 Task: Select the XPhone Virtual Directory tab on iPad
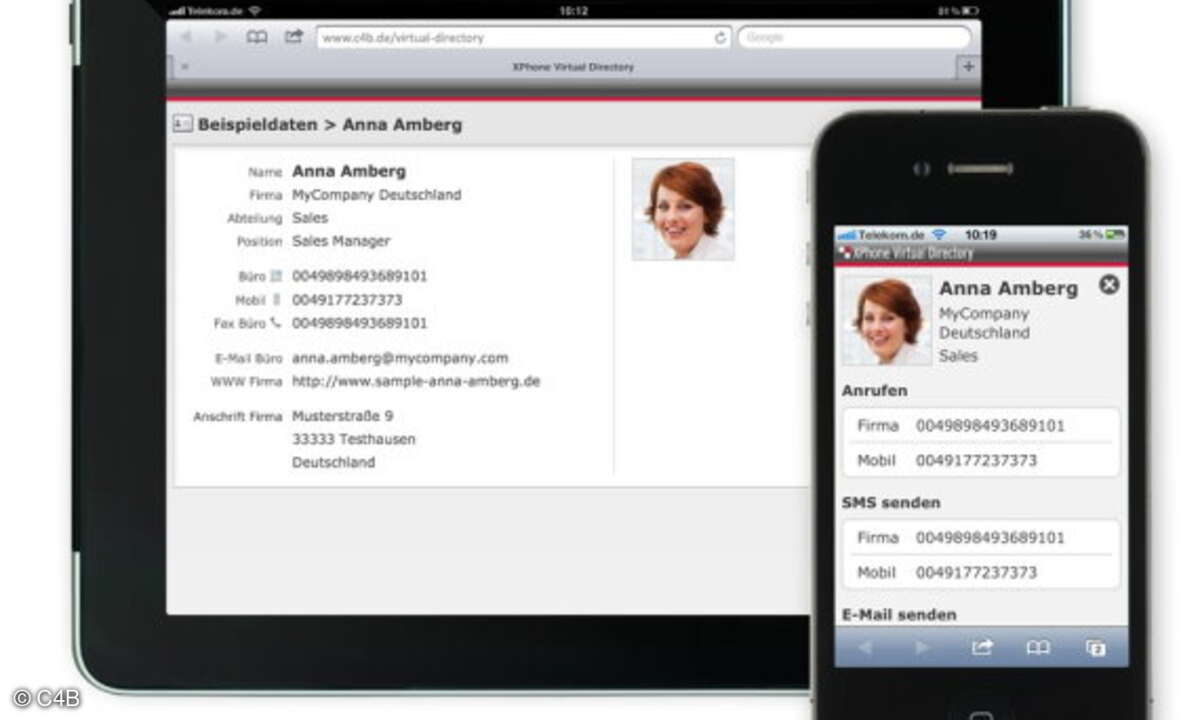(573, 67)
